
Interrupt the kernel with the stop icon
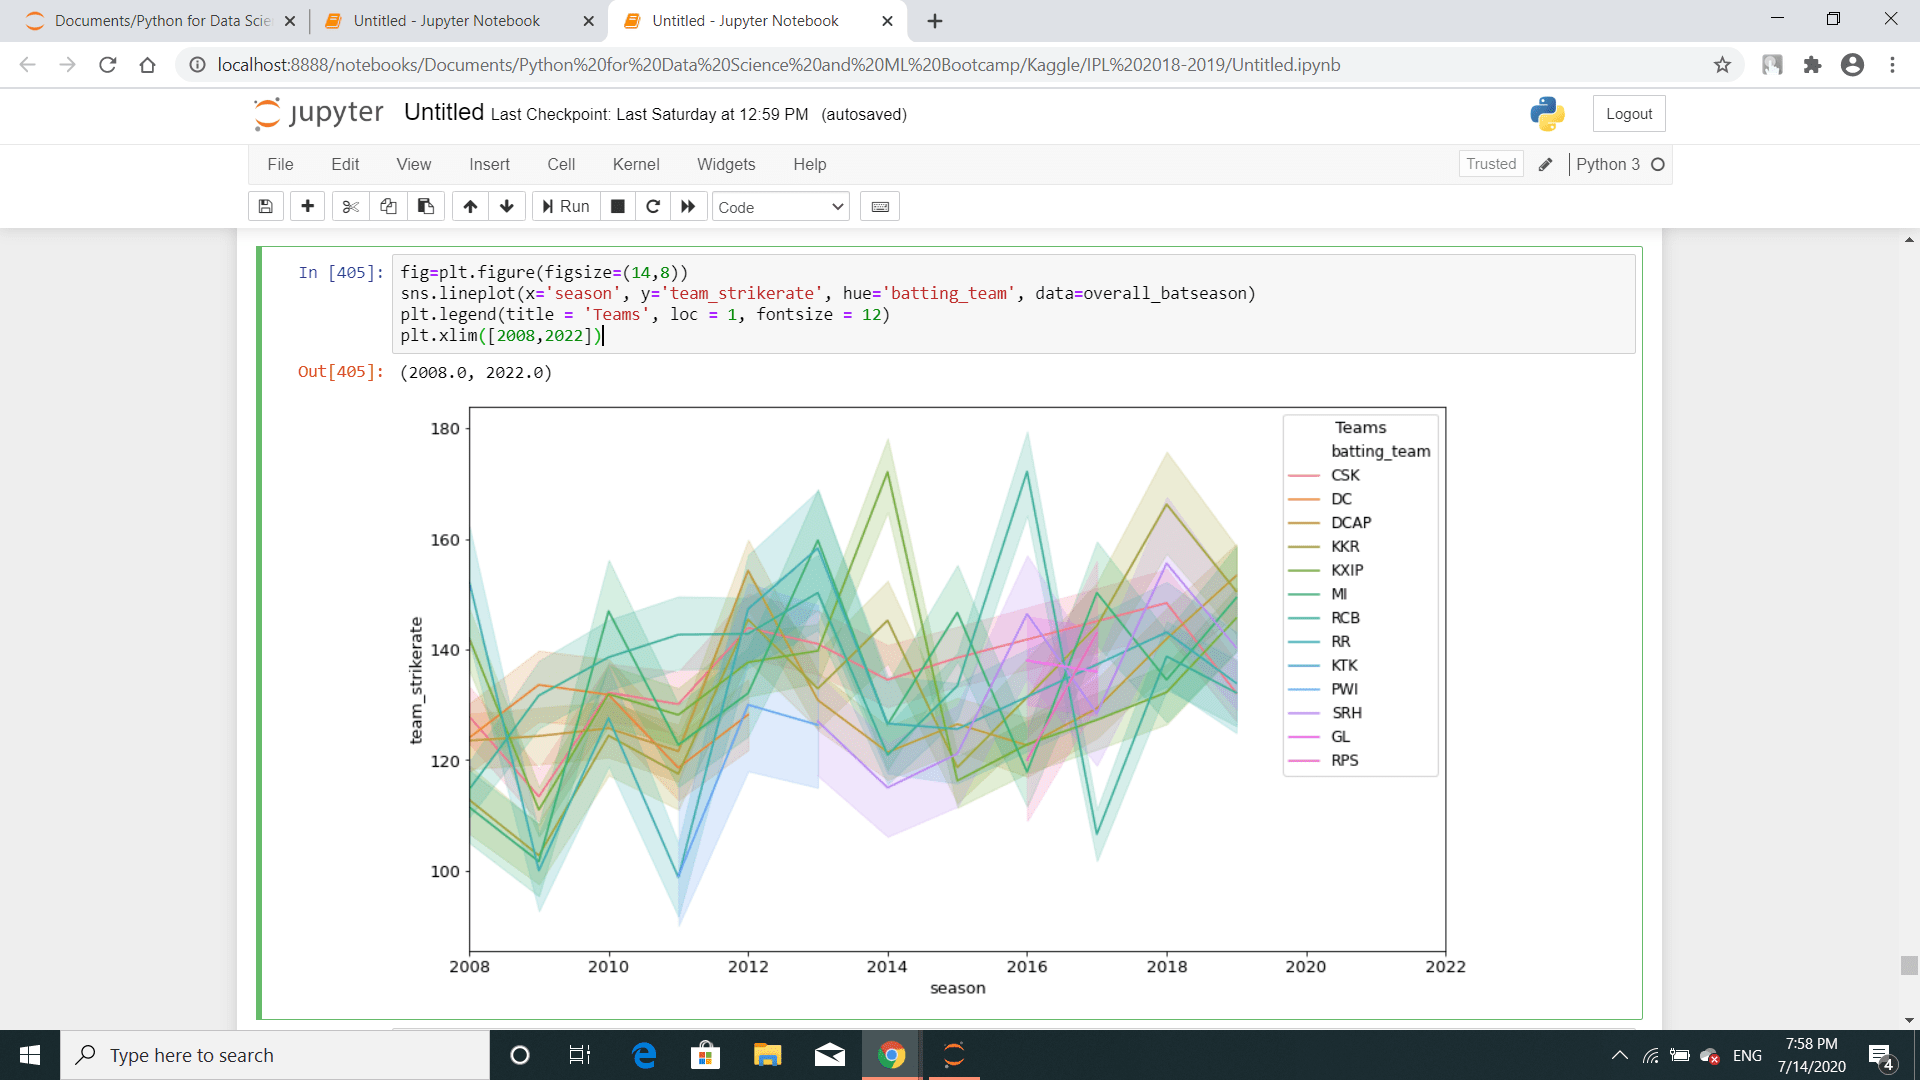point(618,207)
